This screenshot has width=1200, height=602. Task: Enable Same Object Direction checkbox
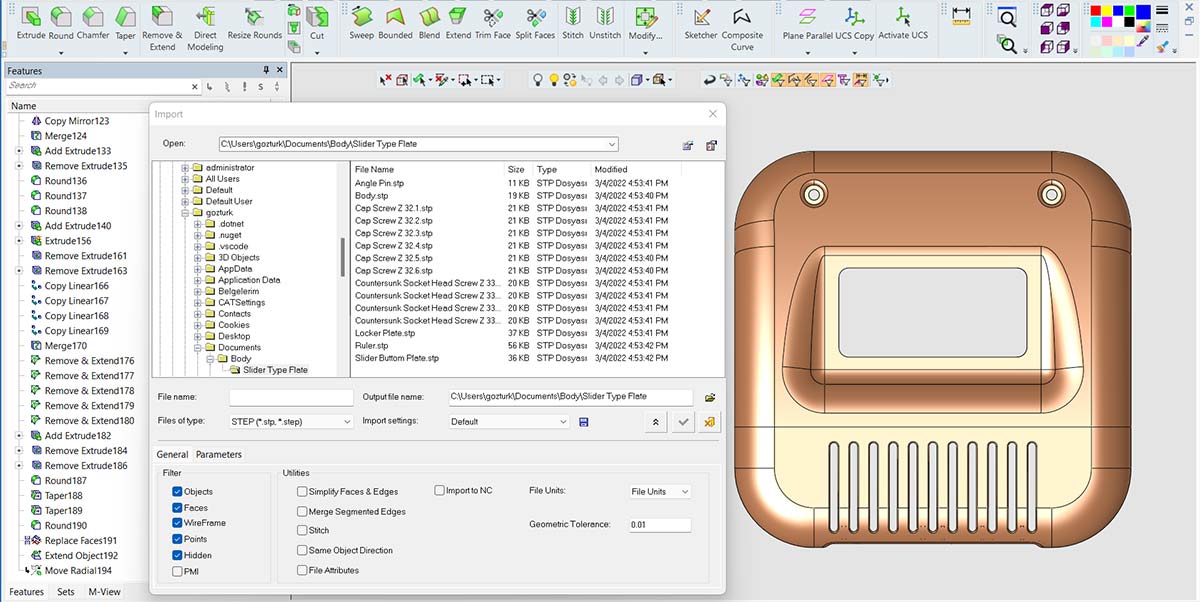click(x=302, y=550)
